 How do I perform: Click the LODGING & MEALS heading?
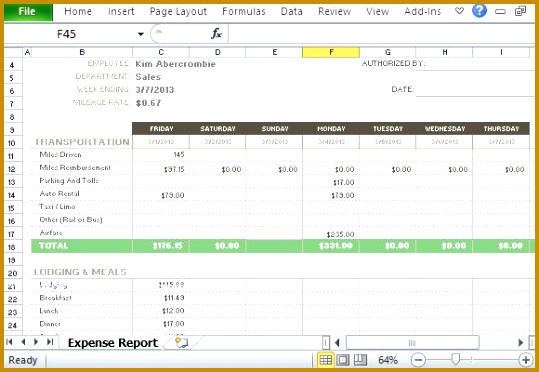[80, 272]
